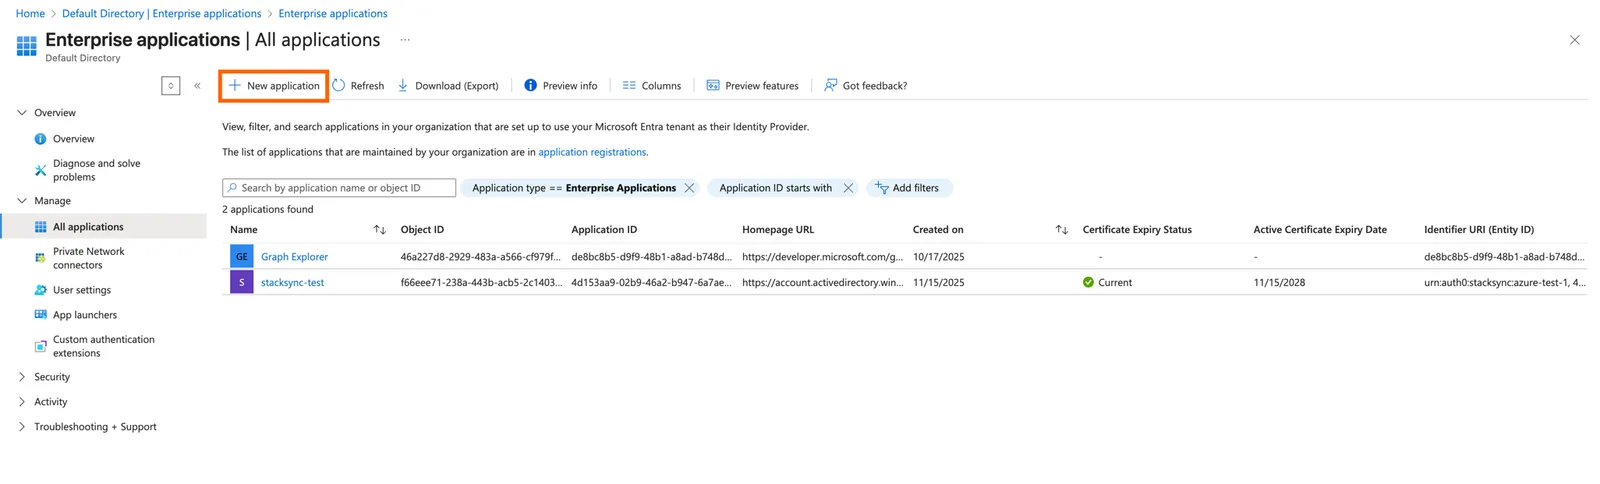
Task: Sort by Created on column arrows
Action: [1062, 230]
